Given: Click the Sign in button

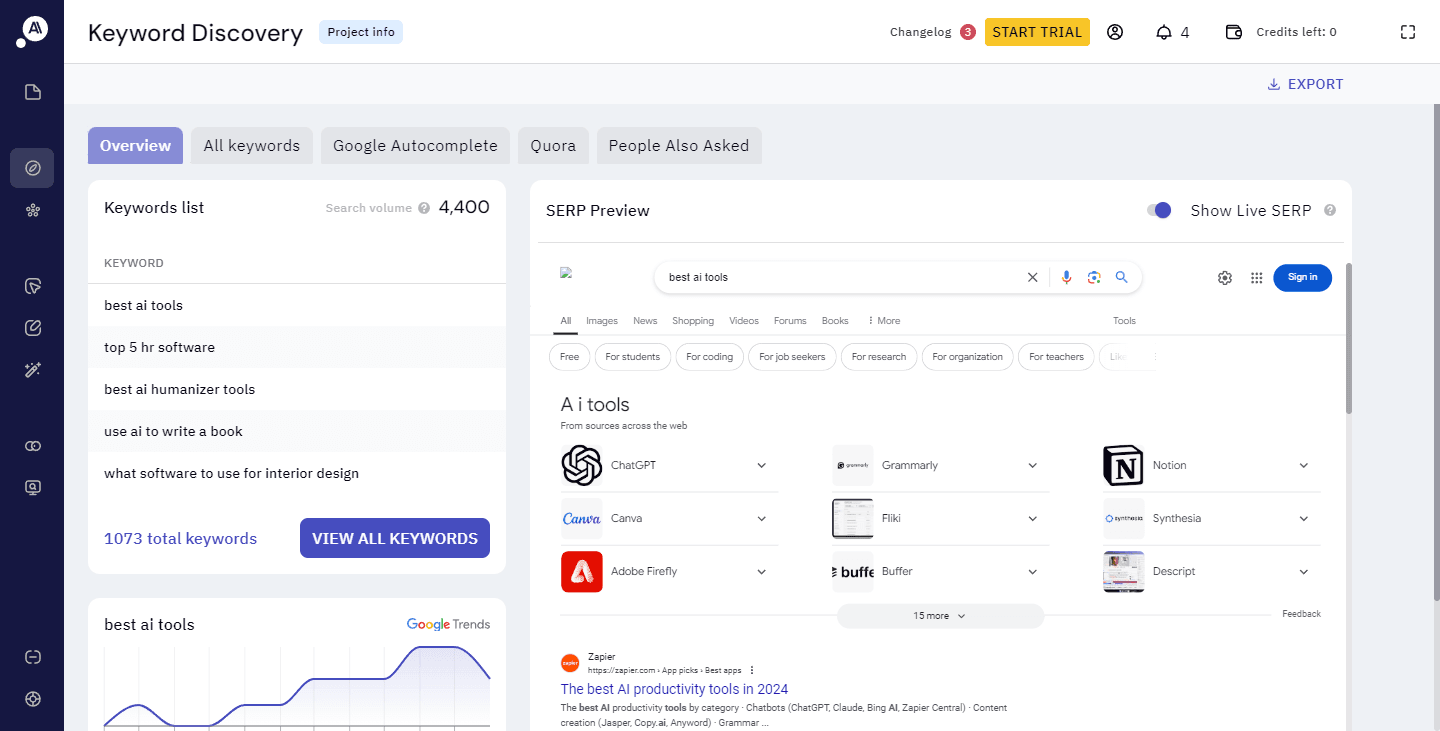Looking at the screenshot, I should click(1302, 277).
